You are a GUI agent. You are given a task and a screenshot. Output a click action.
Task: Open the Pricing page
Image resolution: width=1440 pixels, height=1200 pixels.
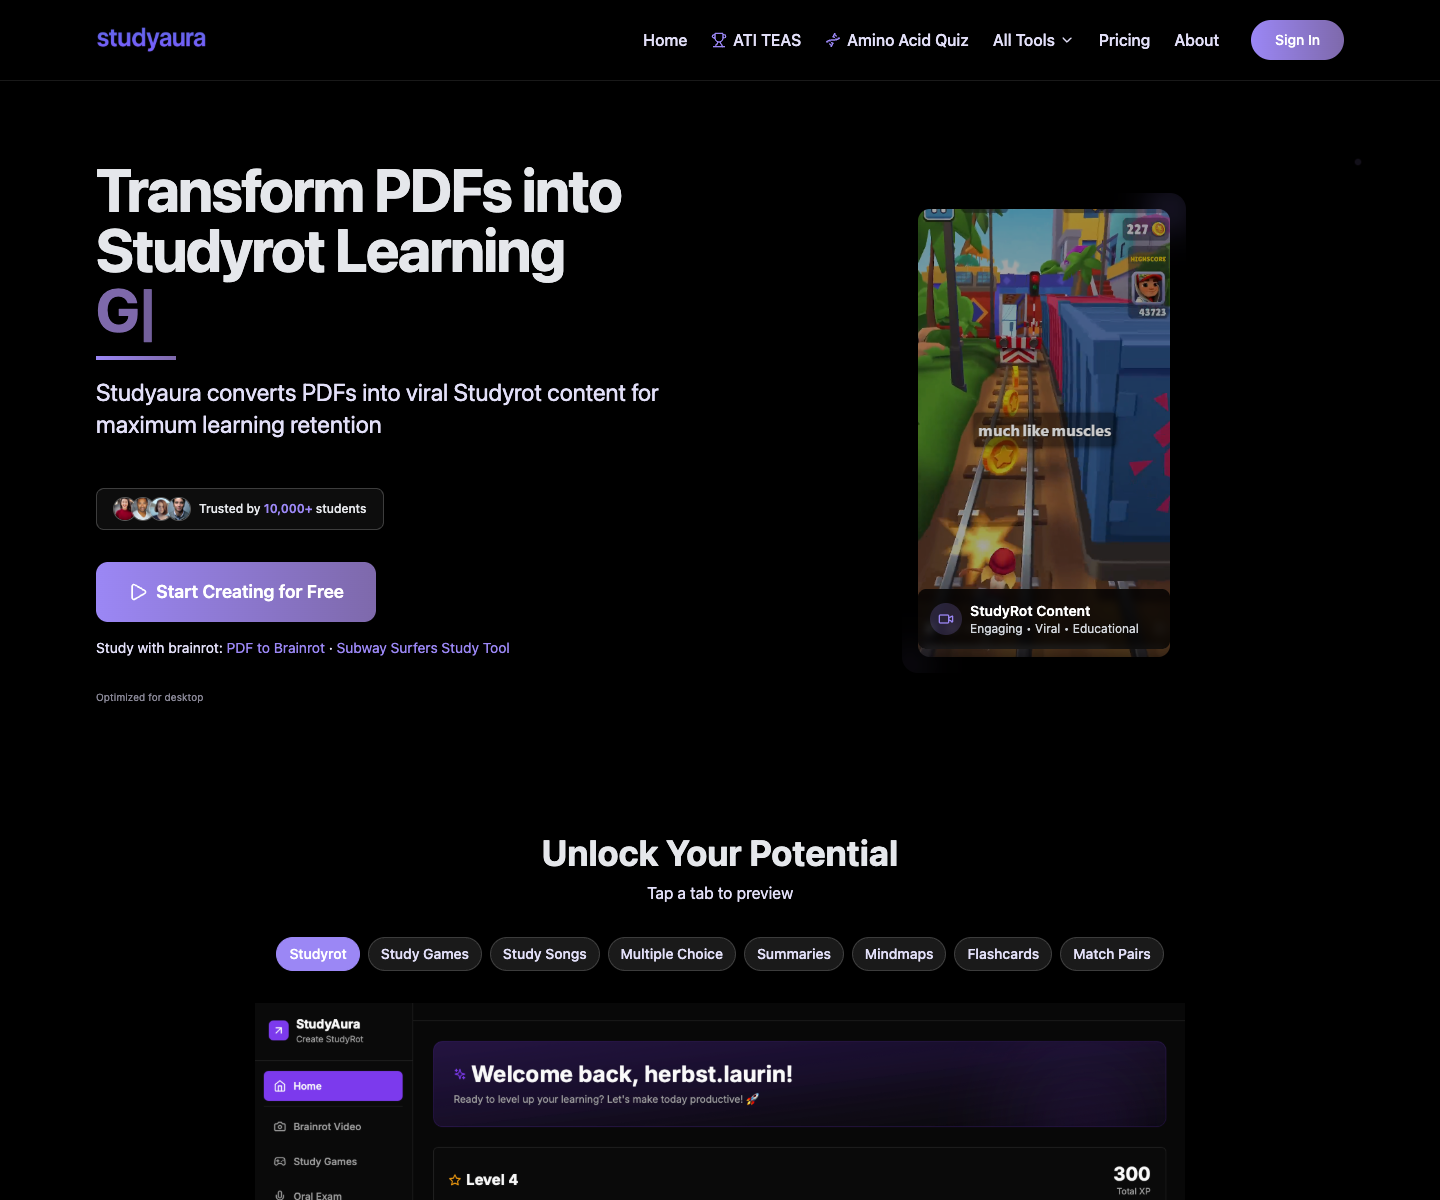tap(1124, 40)
